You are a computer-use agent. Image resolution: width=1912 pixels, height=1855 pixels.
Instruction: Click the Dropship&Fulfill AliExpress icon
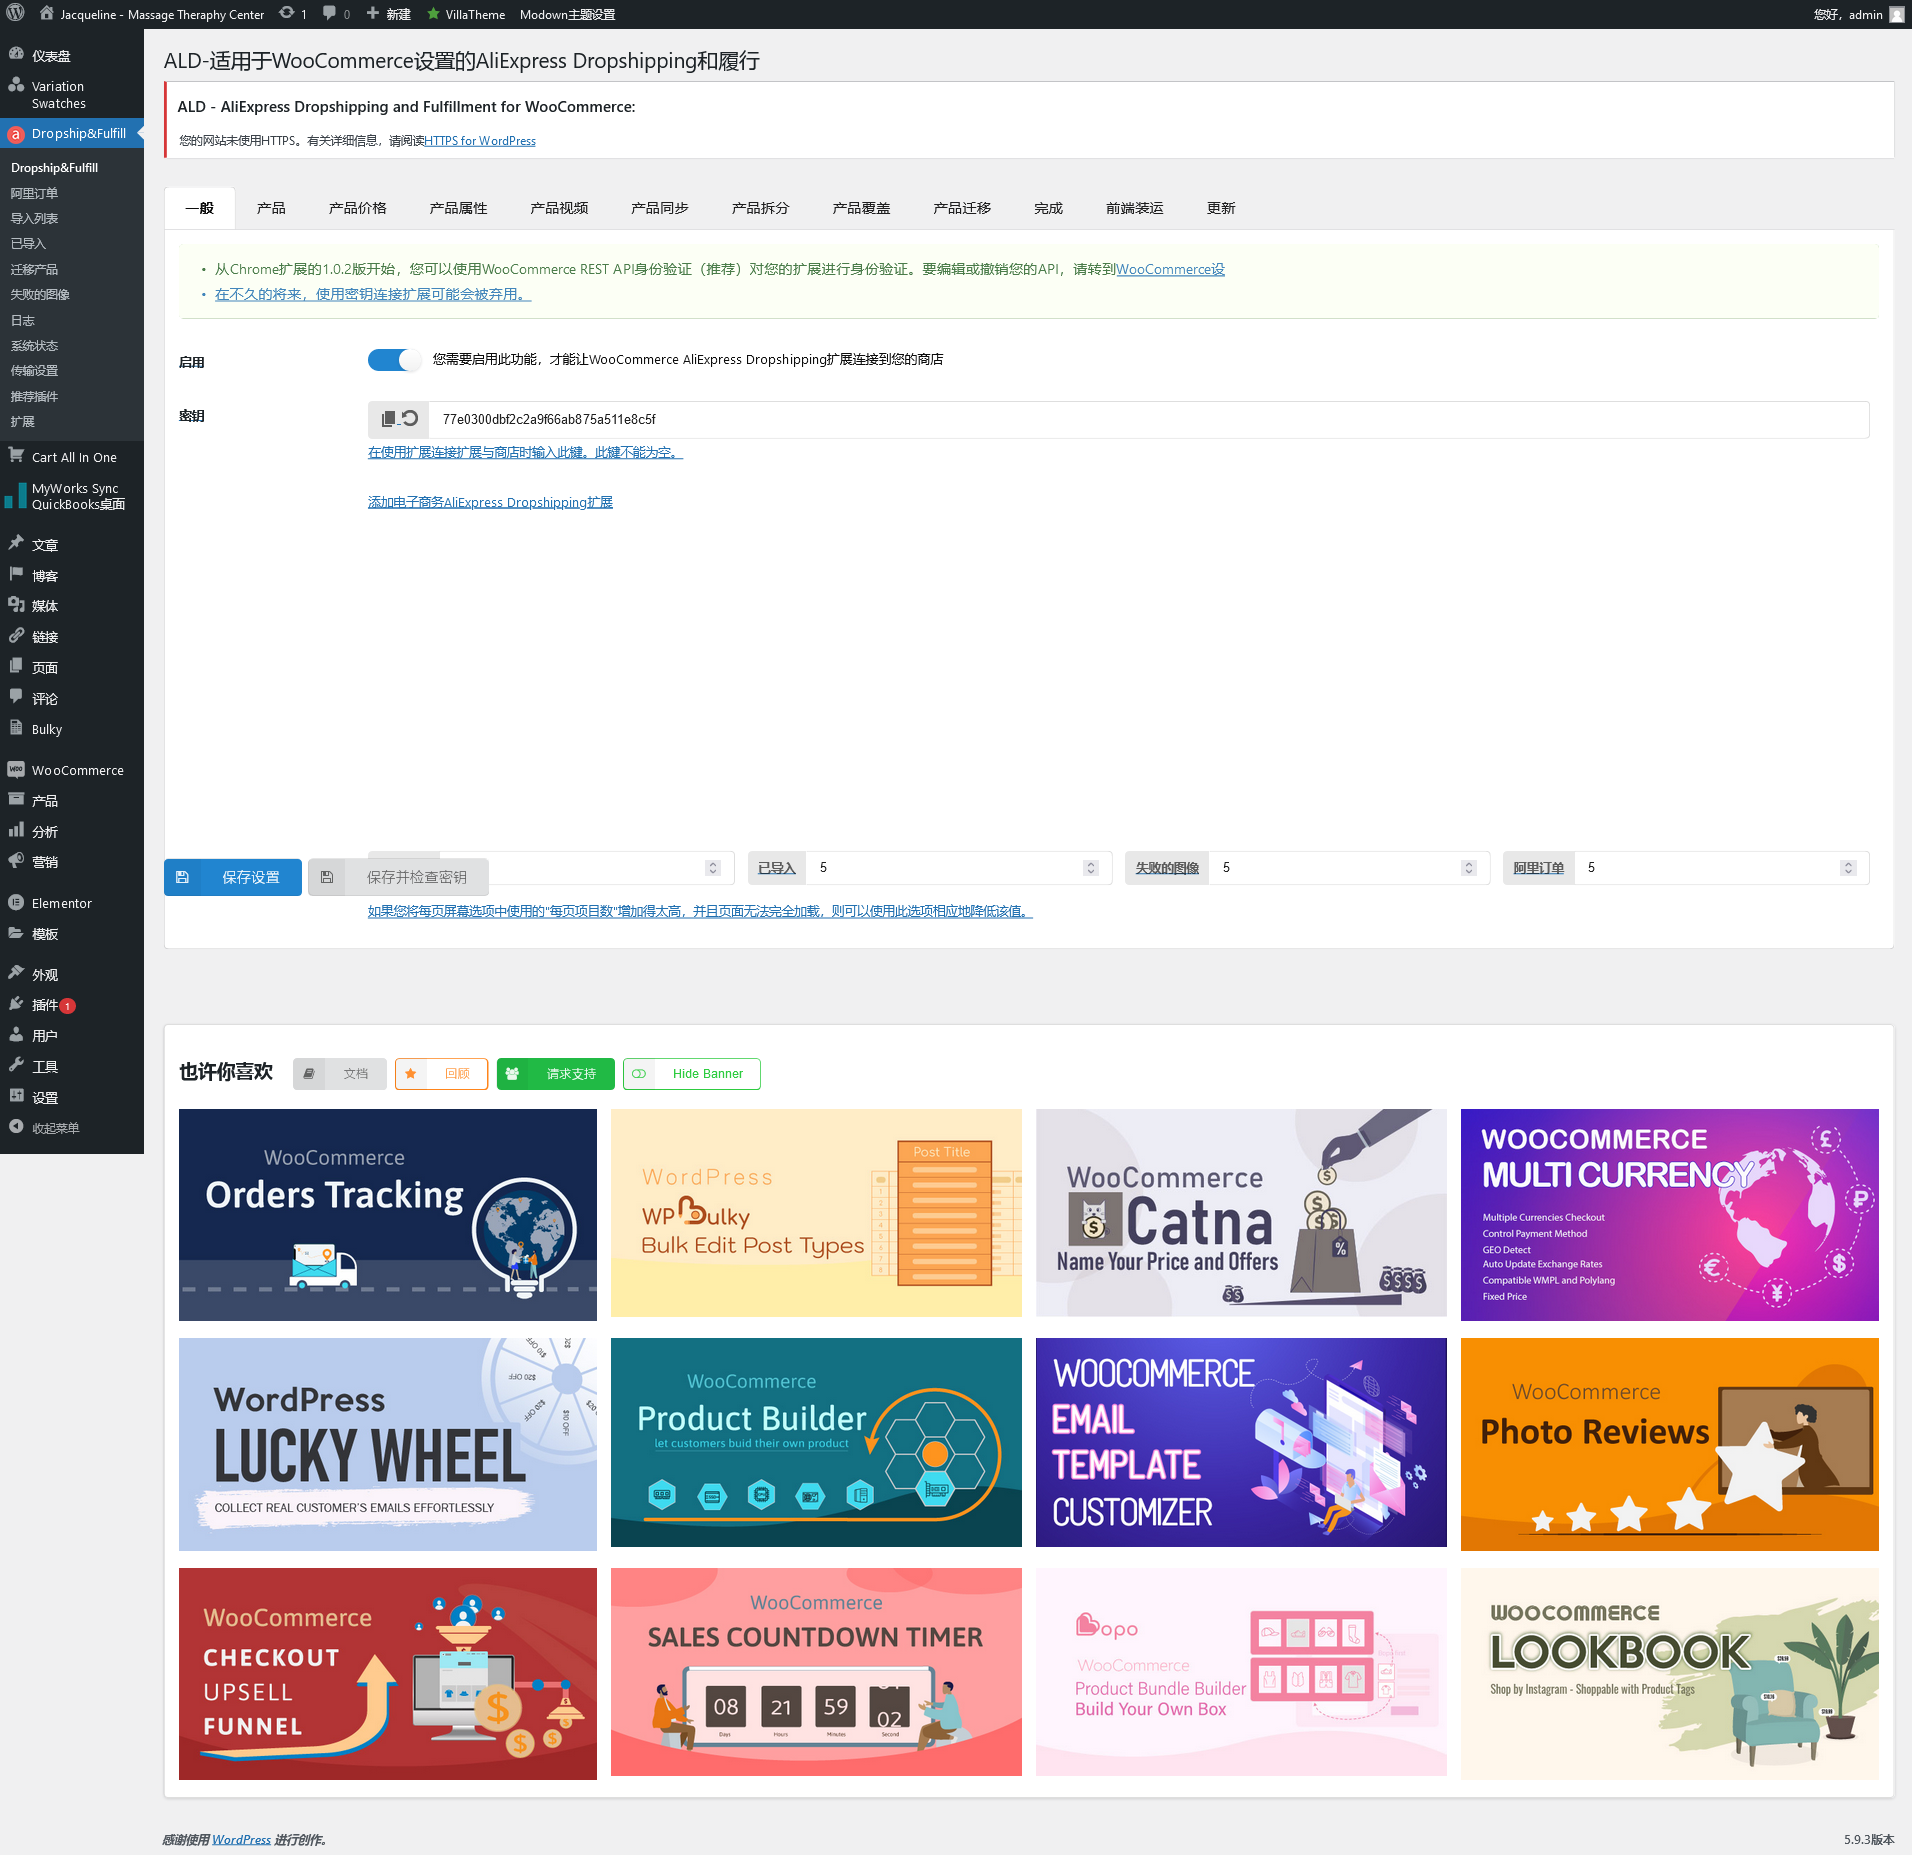15,134
